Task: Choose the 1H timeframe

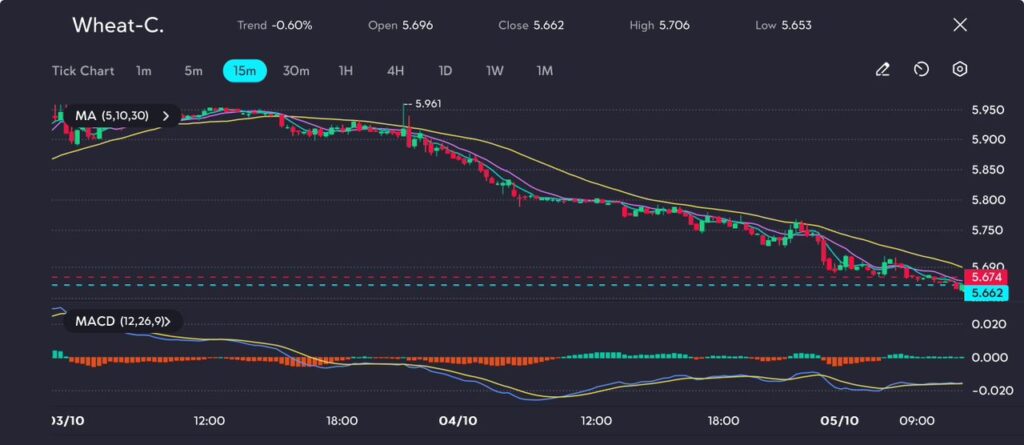Action: click(x=346, y=71)
